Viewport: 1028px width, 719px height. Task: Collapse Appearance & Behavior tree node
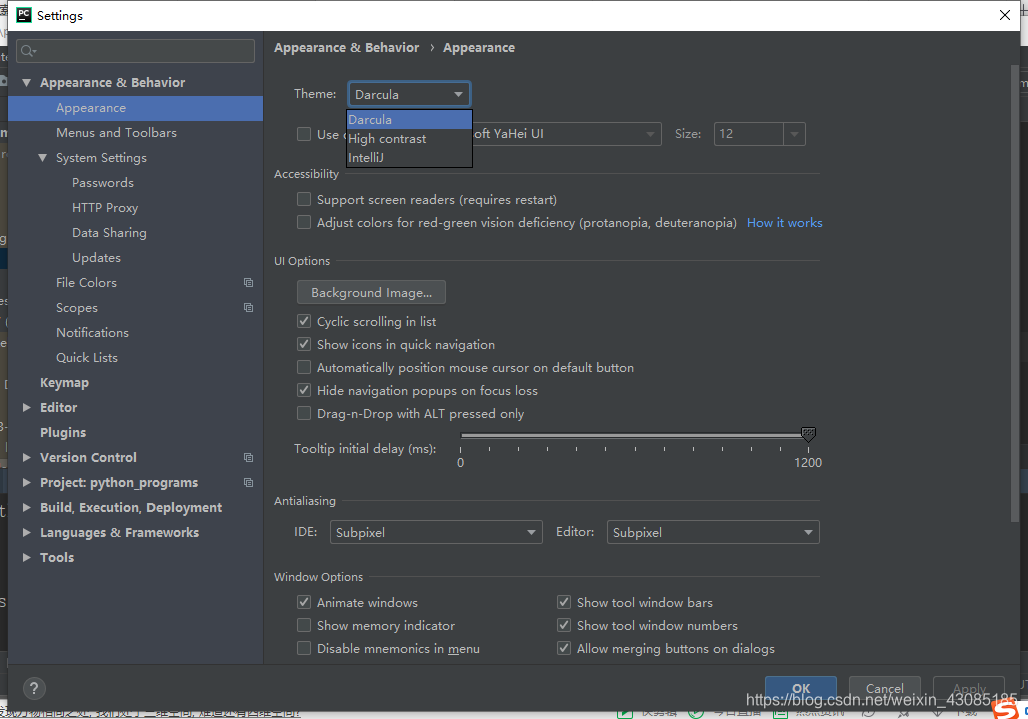click(26, 83)
